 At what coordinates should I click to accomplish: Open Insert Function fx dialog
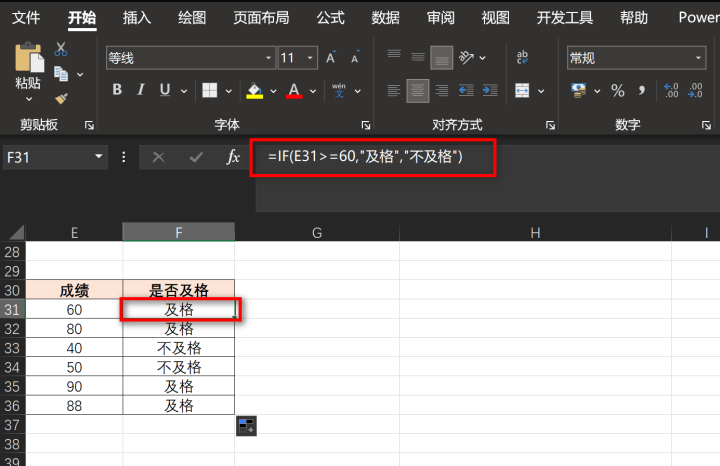pyautogui.click(x=233, y=157)
